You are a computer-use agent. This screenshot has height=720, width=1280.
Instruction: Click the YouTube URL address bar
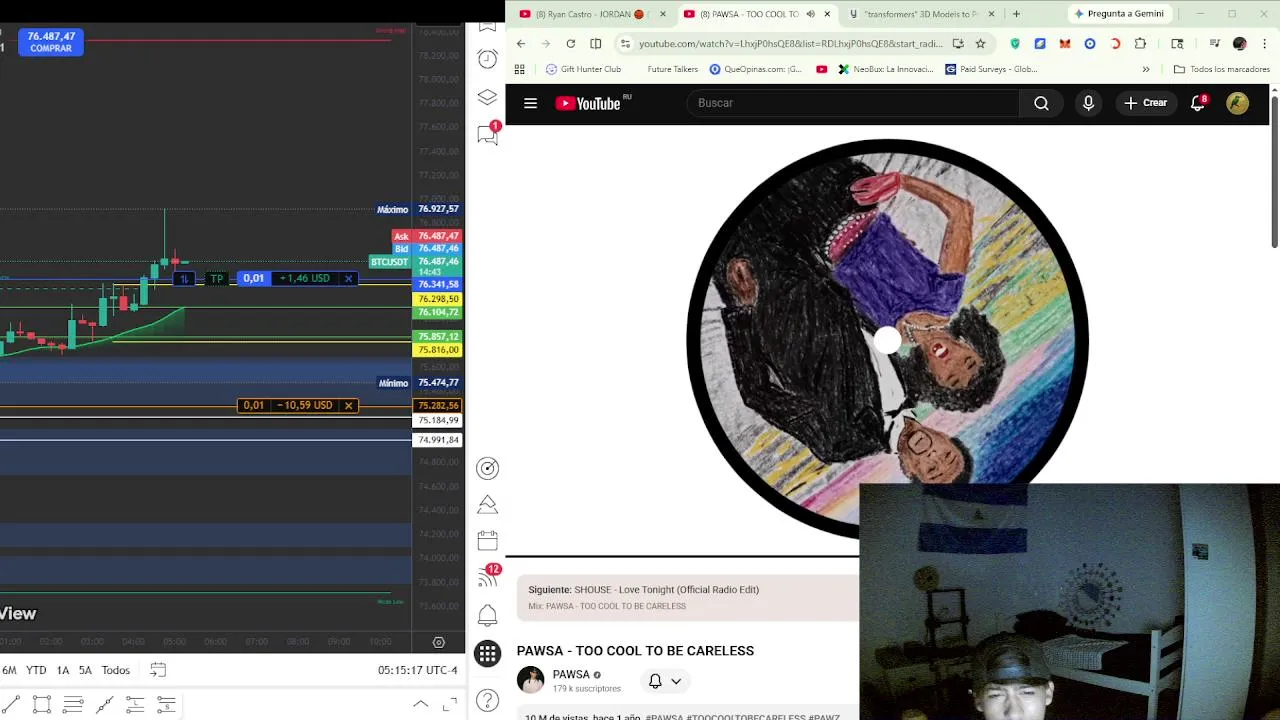click(x=790, y=43)
